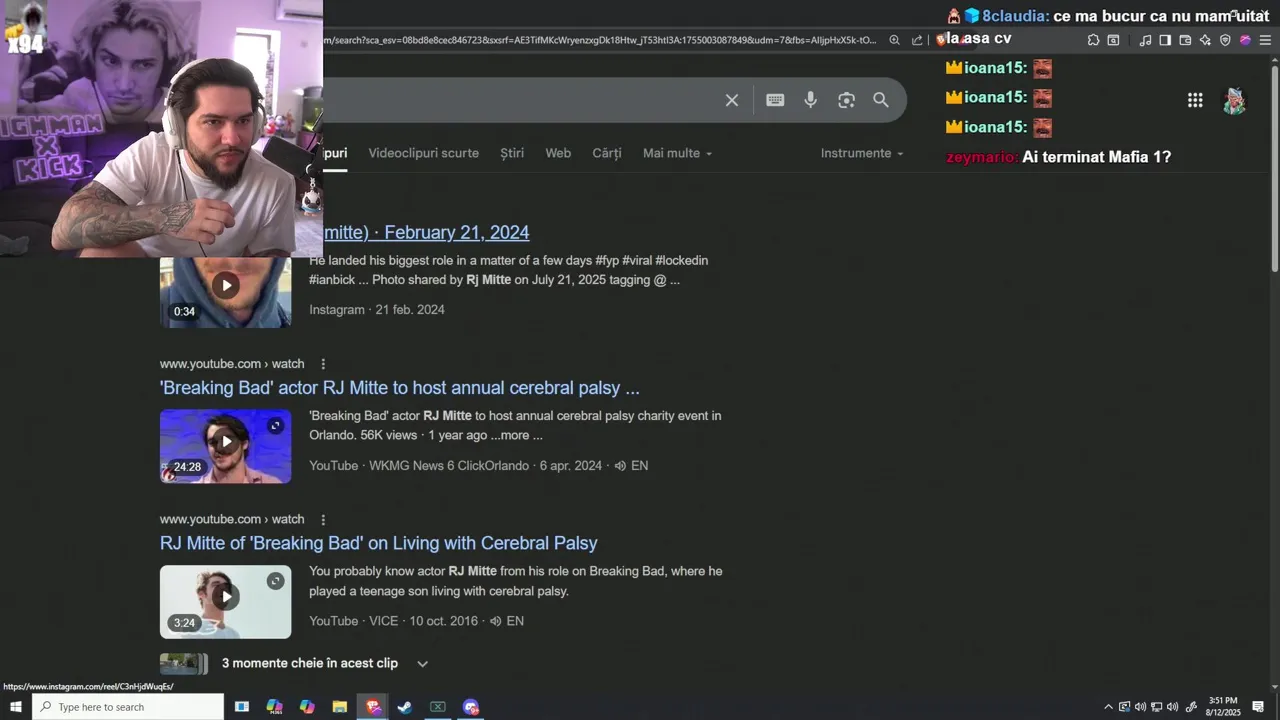This screenshot has height=720, width=1280.
Task: Play the WKMG News 24:28 video thumbnail
Action: tap(226, 446)
